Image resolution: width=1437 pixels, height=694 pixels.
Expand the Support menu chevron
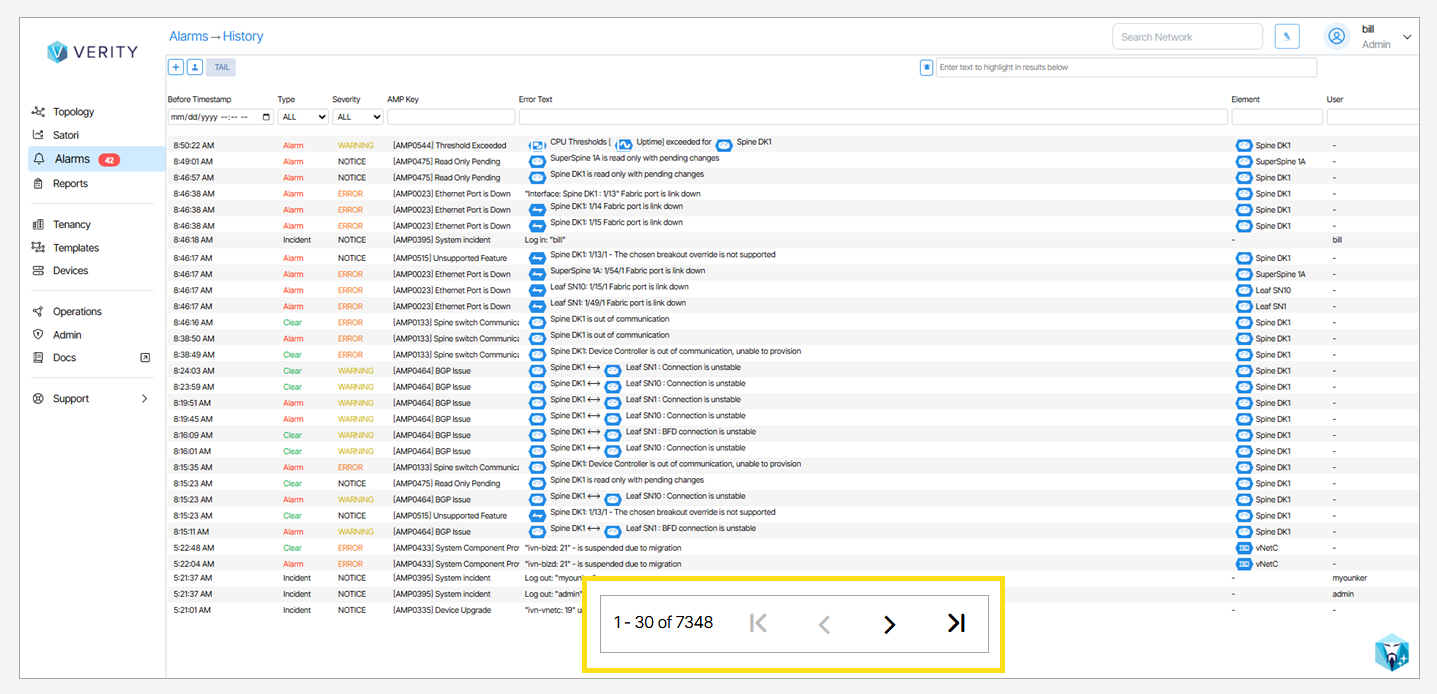point(144,399)
